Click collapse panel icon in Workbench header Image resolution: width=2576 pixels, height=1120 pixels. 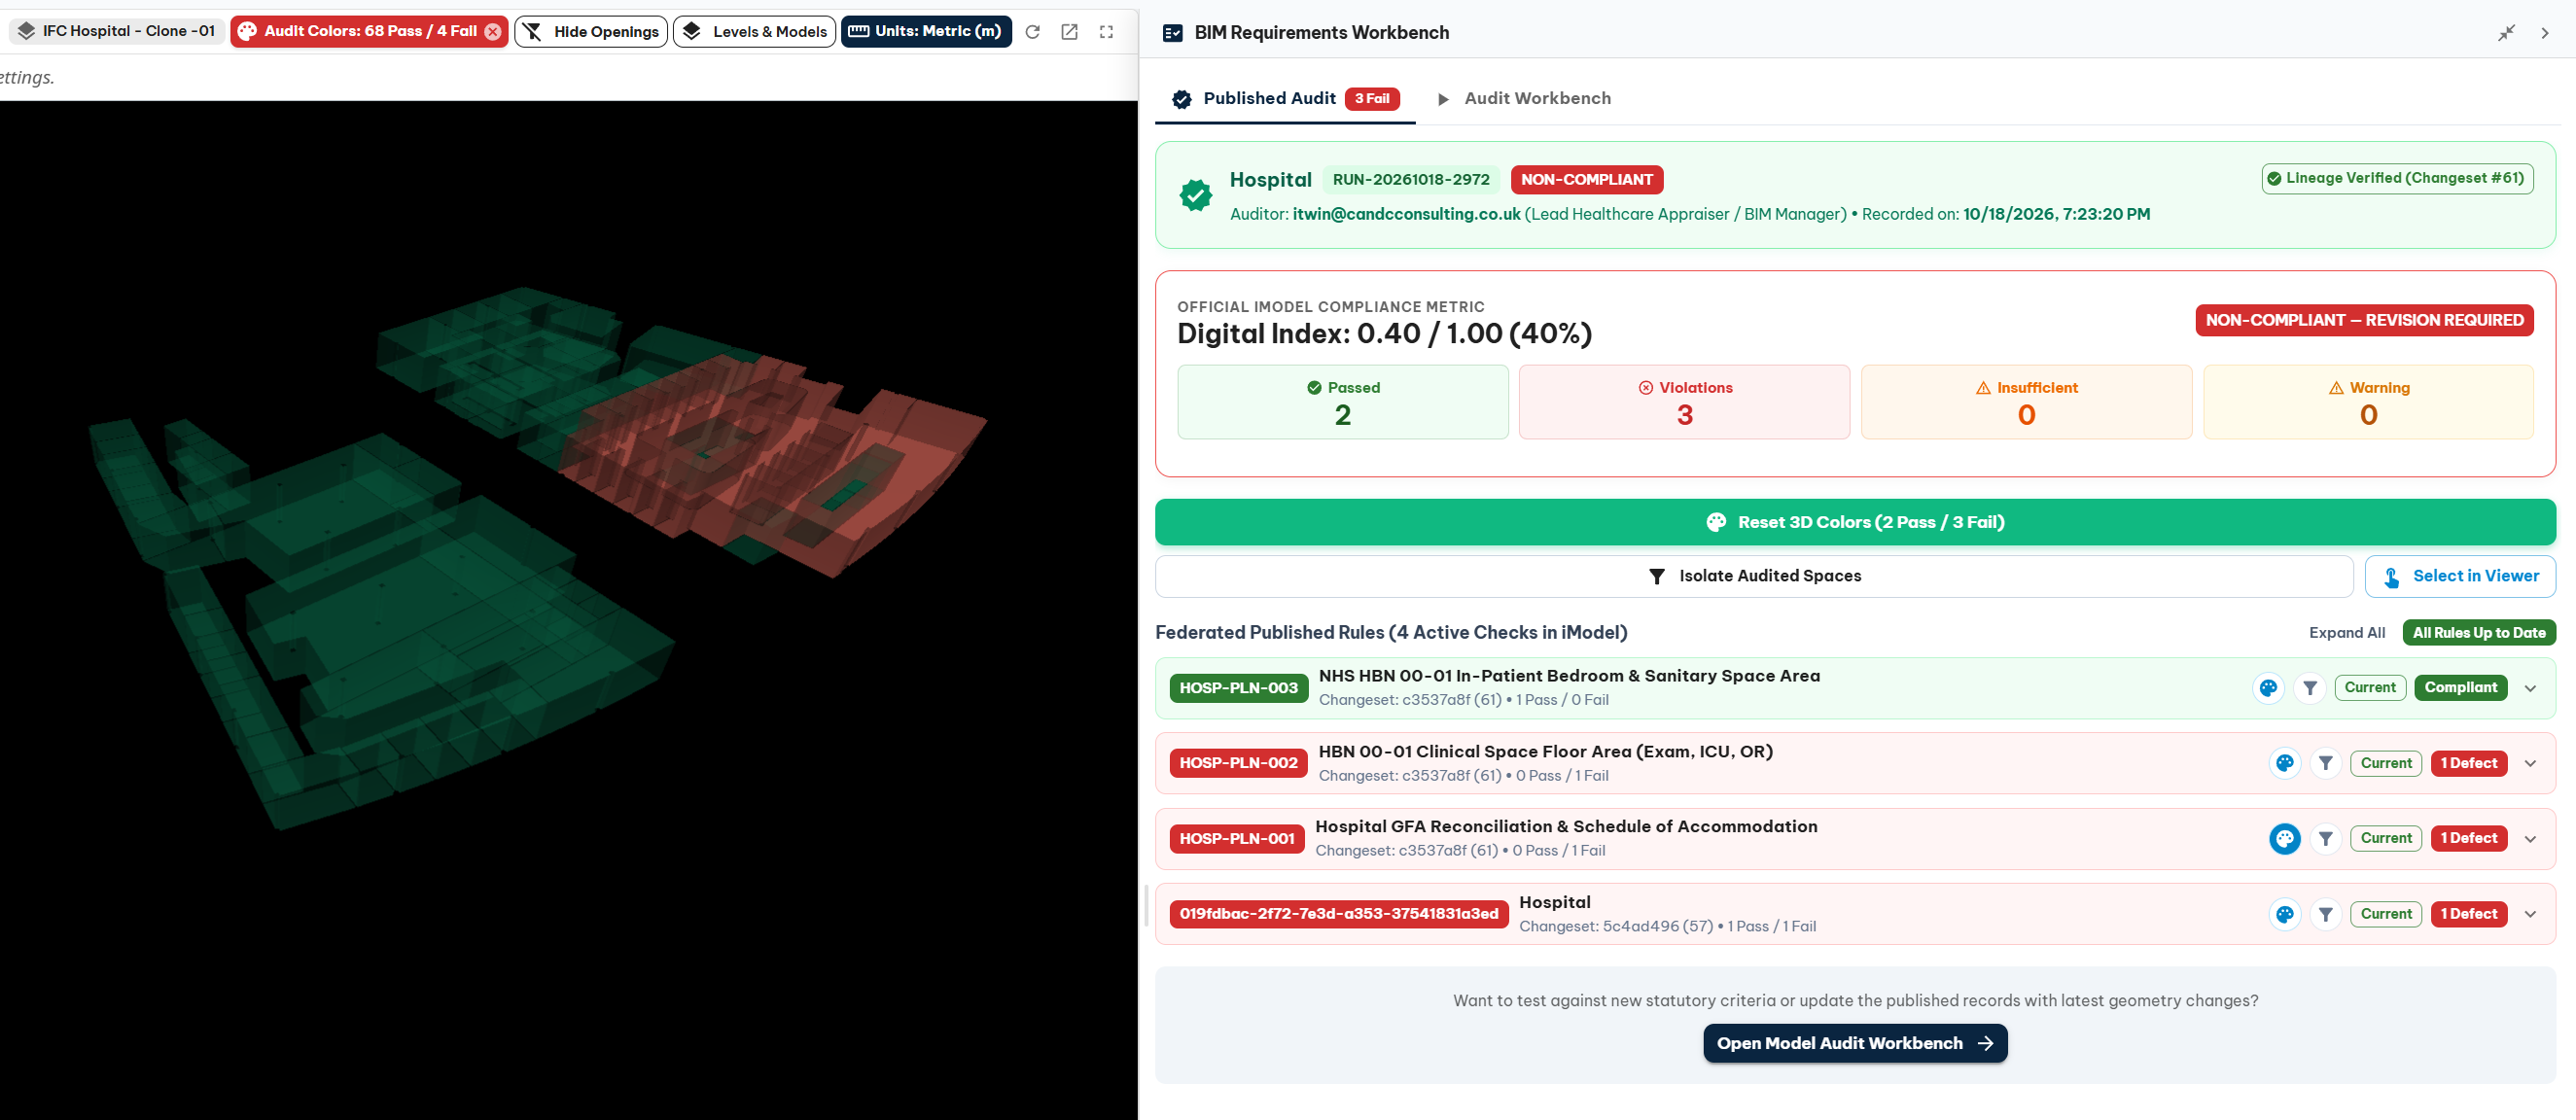pyautogui.click(x=2506, y=33)
